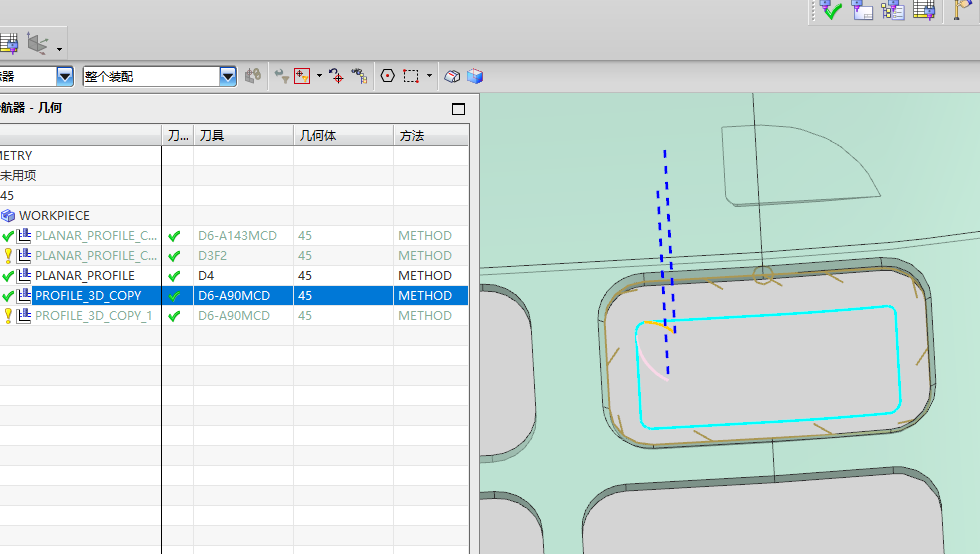
Task: Click the warning status icon of PROFILE_3D_COPY_1
Action: [8, 316]
